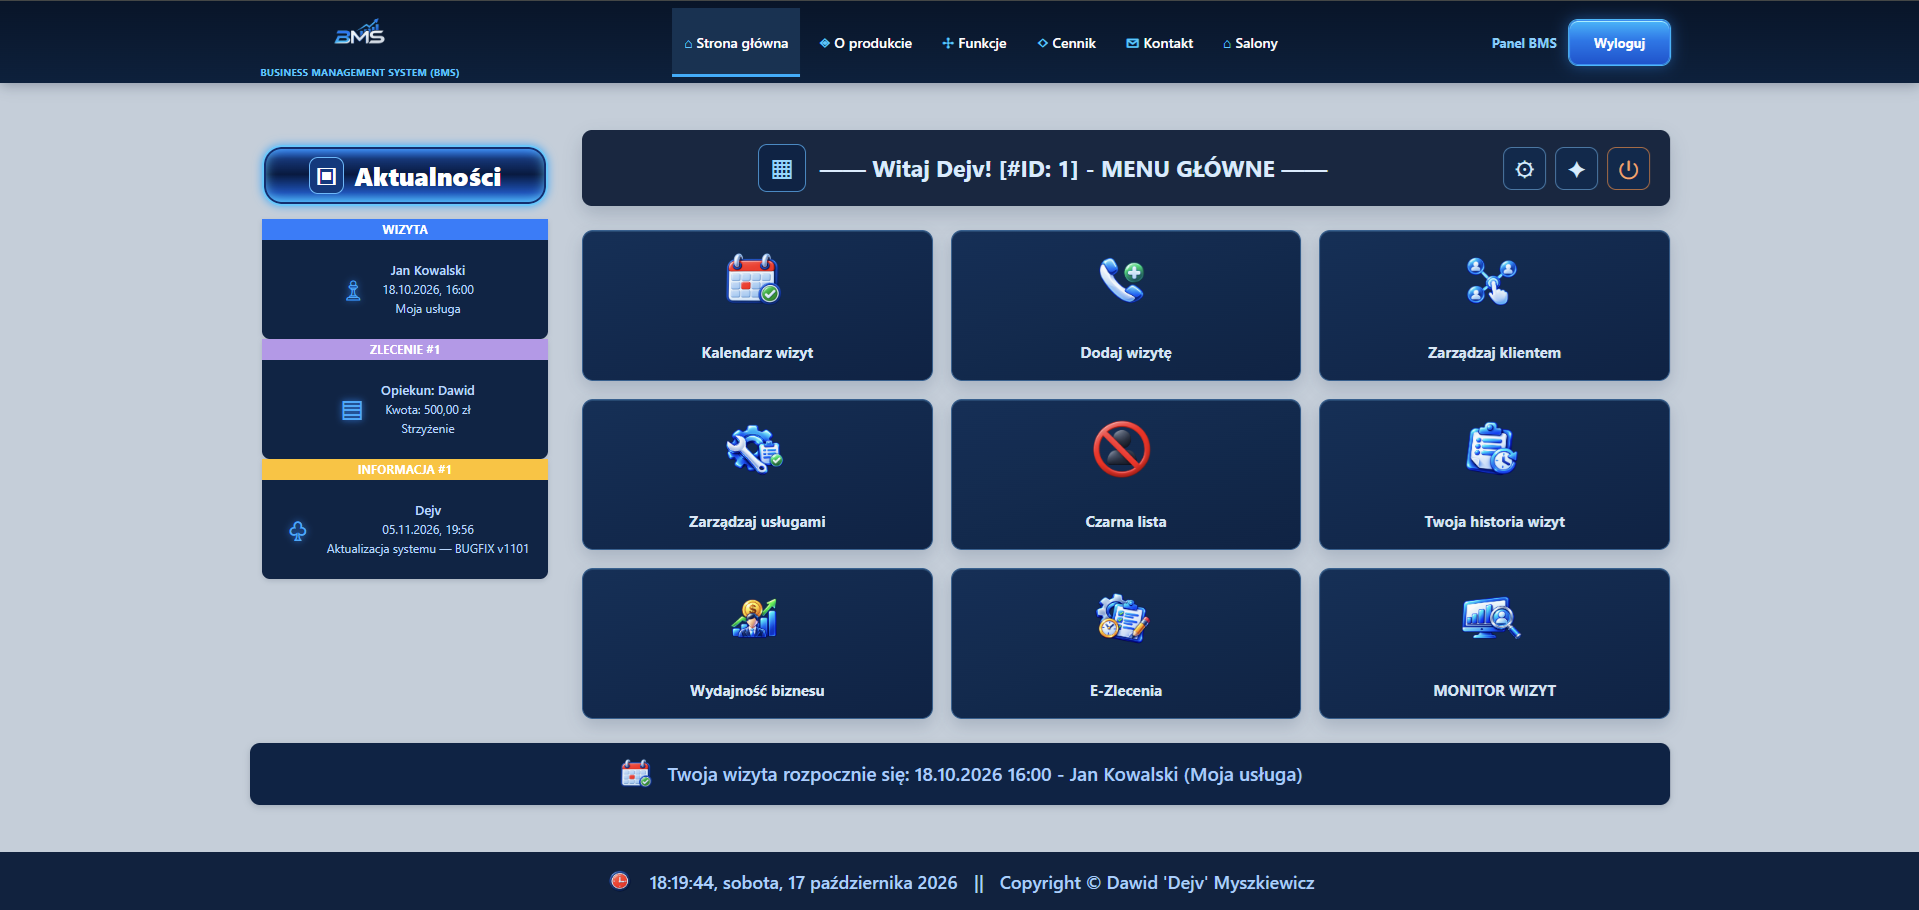Click the Zarządzaj klientem label
This screenshot has height=910, width=1919.
pos(1494,353)
